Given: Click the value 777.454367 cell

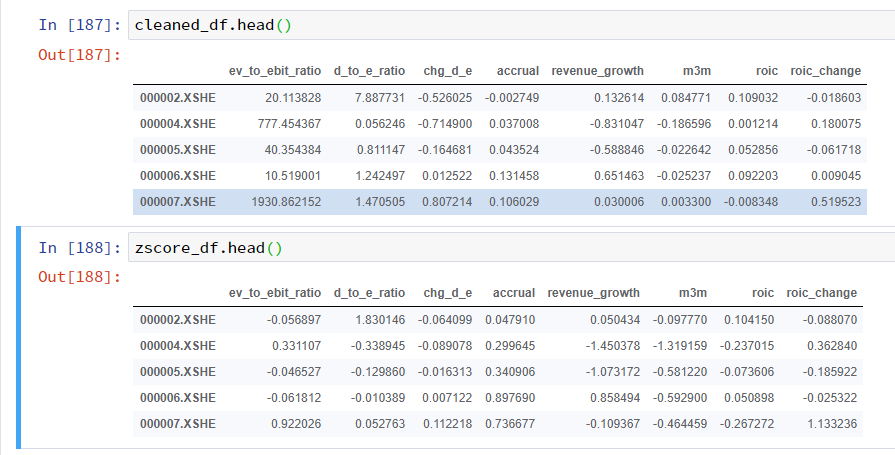Looking at the screenshot, I should pos(289,124).
